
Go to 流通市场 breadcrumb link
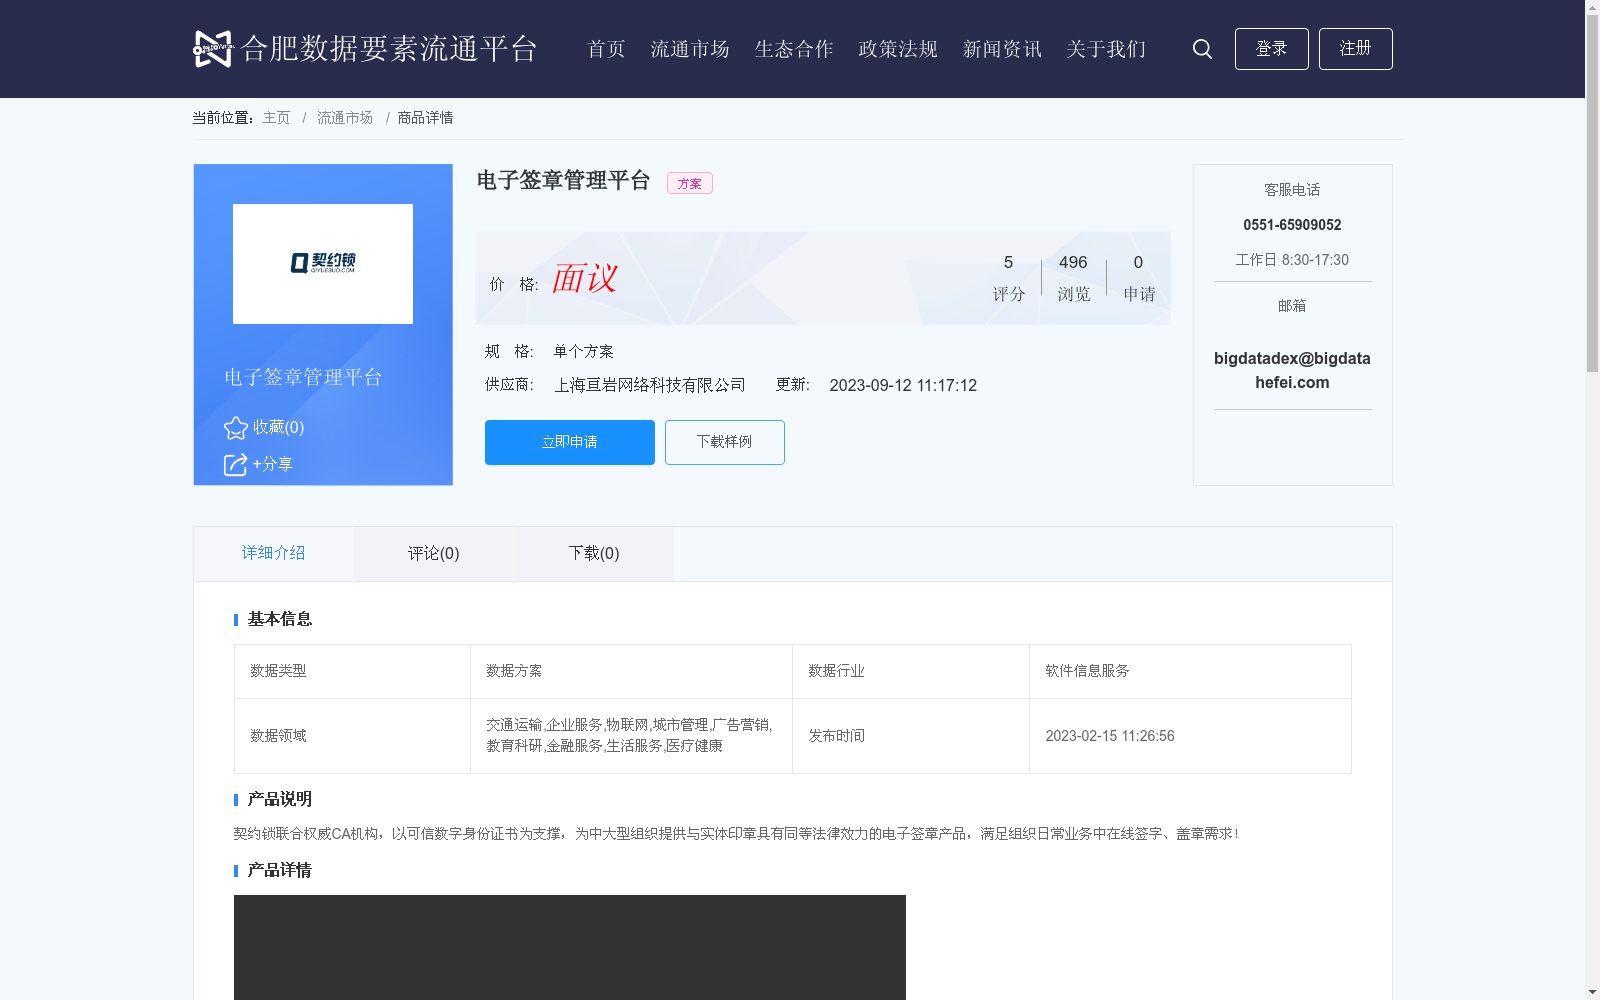[x=345, y=118]
